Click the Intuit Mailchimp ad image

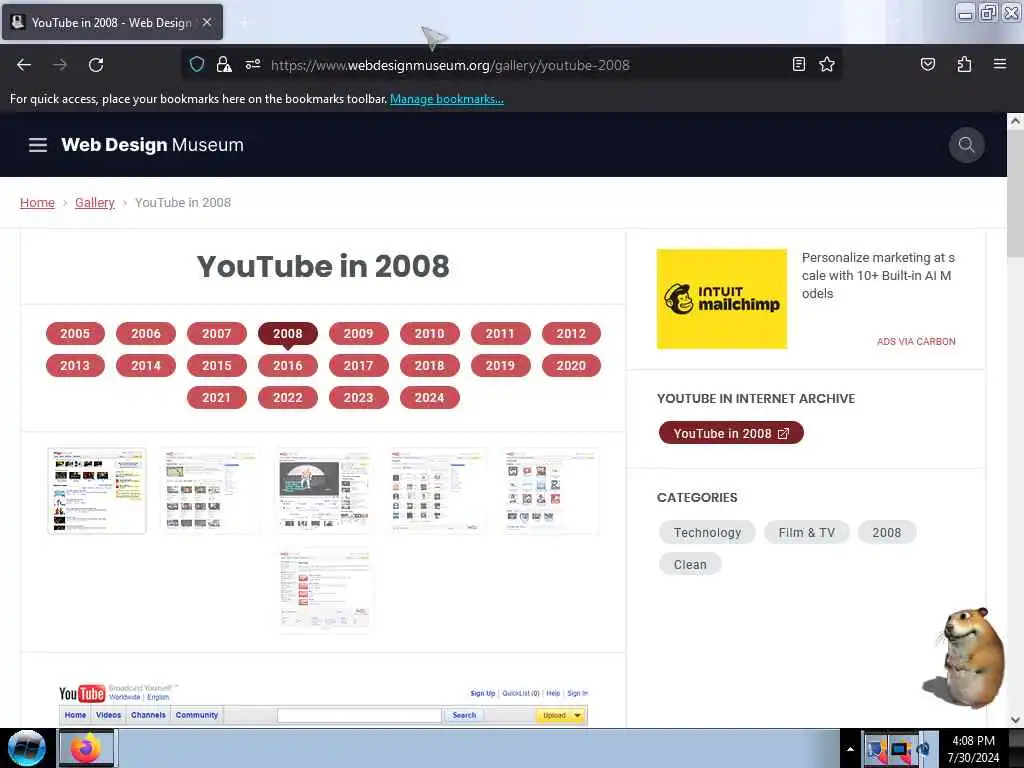point(722,298)
